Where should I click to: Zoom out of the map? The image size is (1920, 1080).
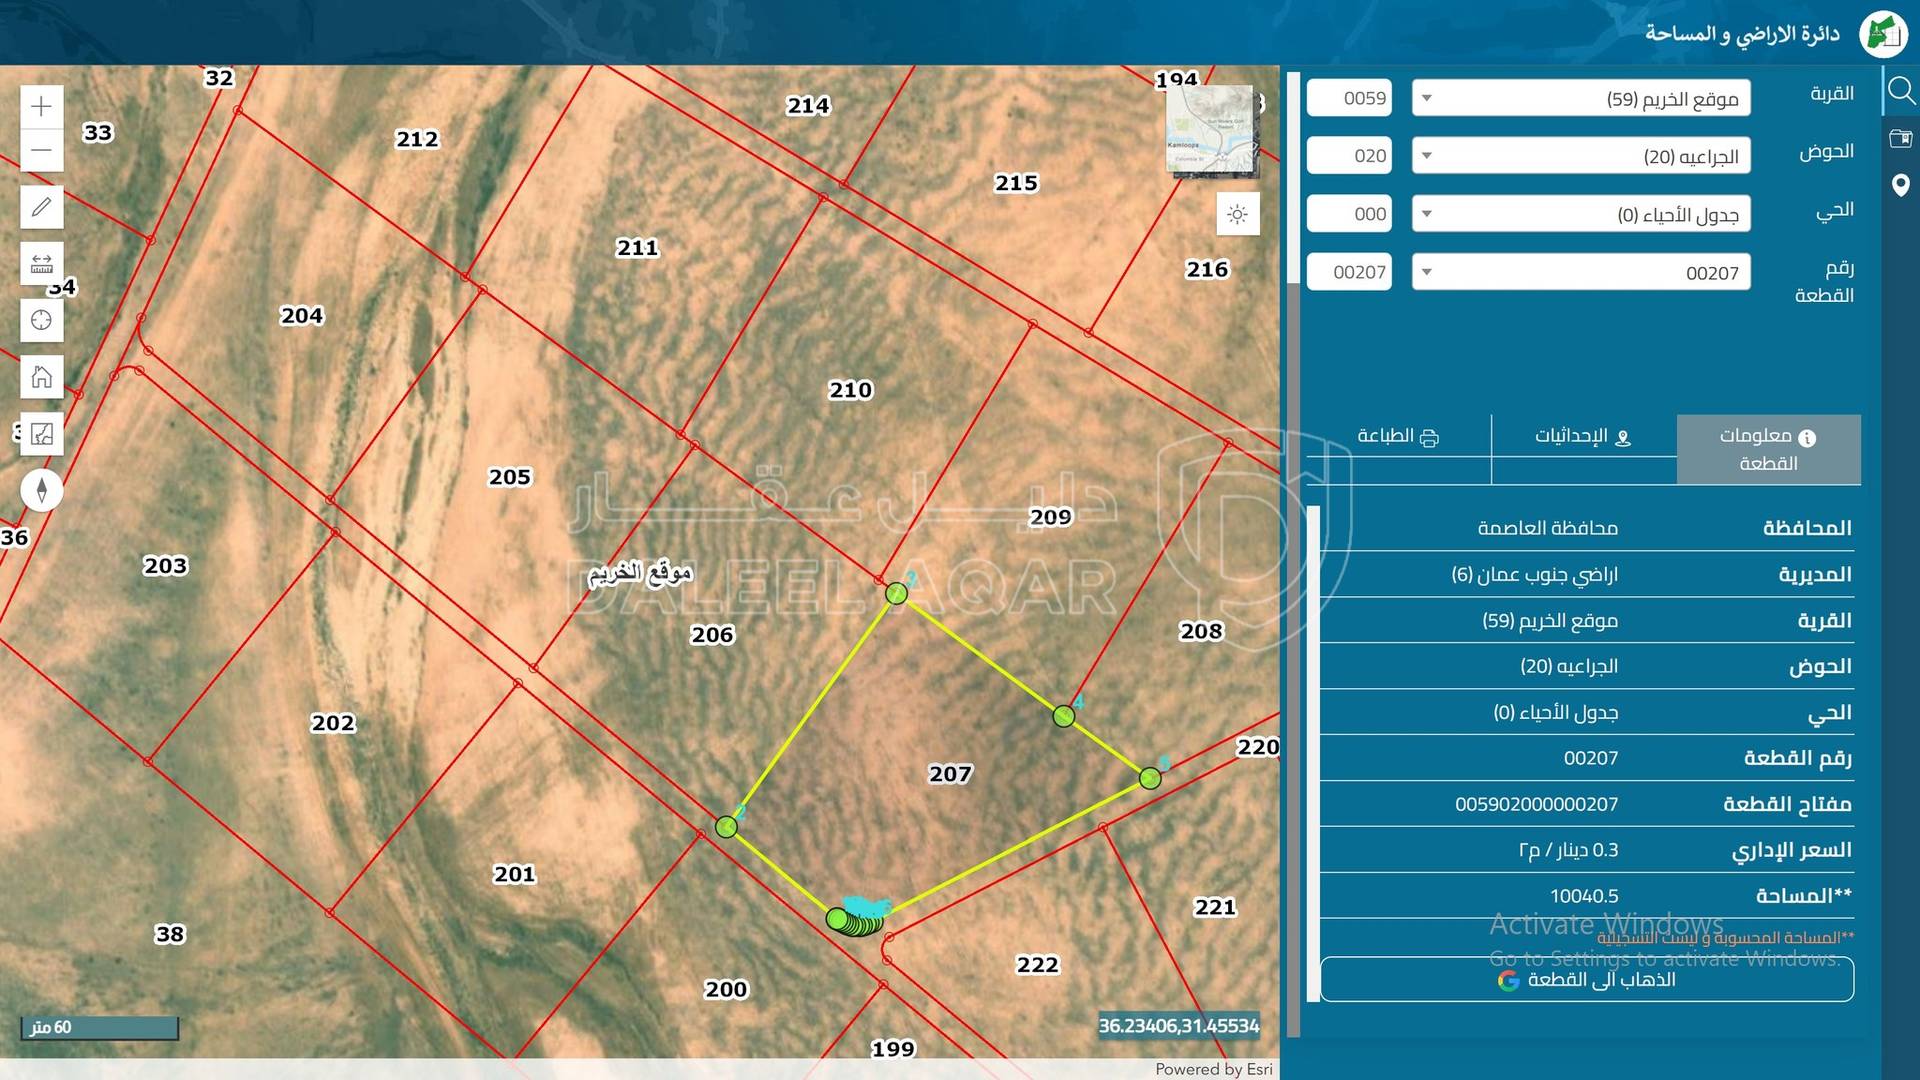(41, 151)
